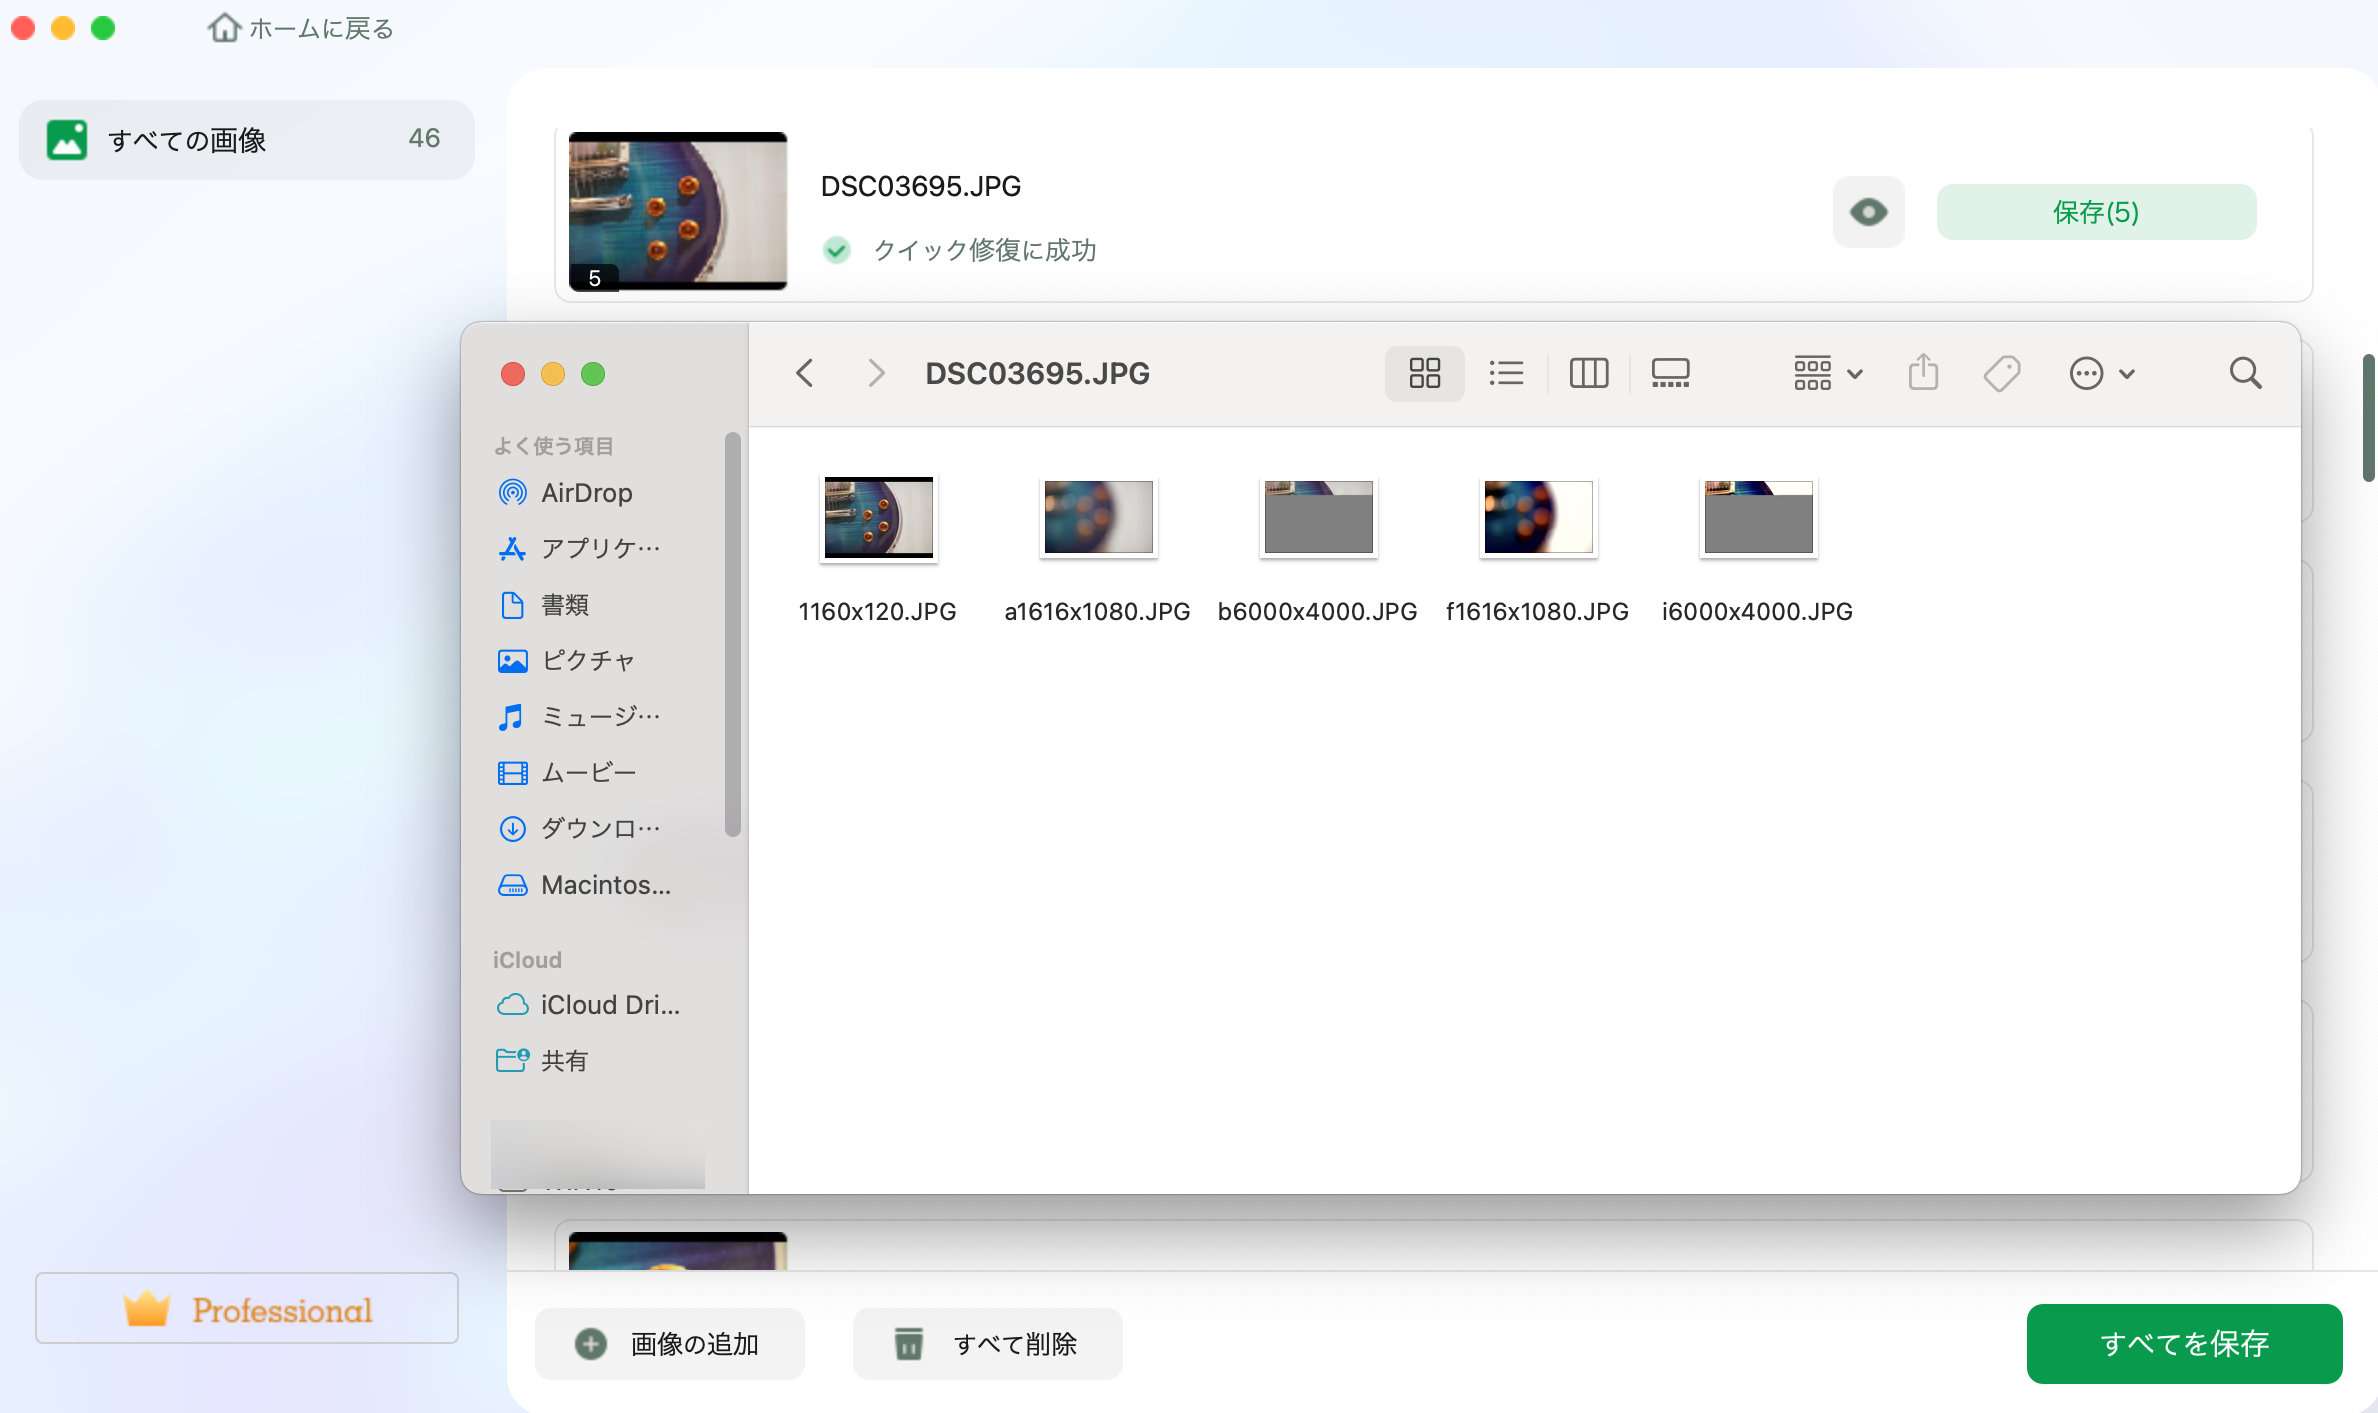
Task: Select icon grid view in Finder
Action: pos(1424,374)
